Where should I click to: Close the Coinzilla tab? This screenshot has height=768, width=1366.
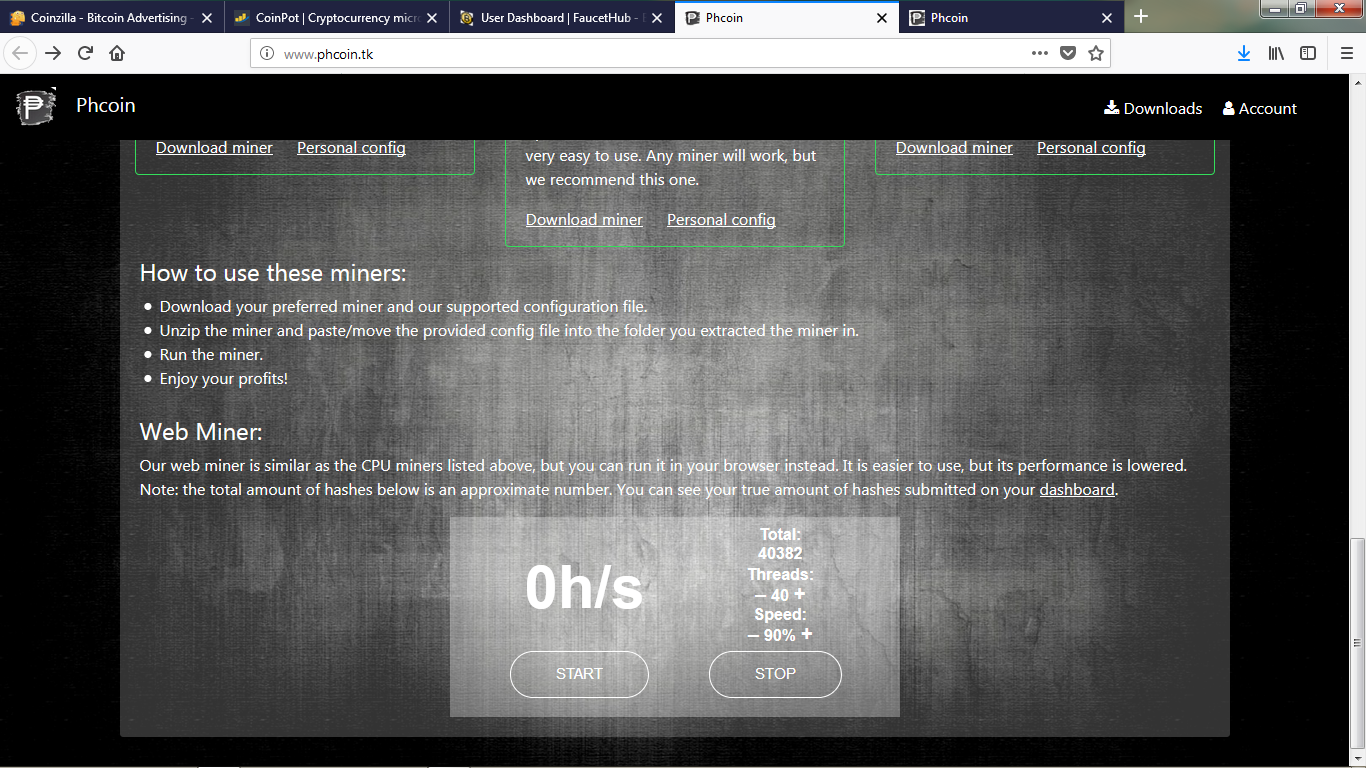coord(207,18)
